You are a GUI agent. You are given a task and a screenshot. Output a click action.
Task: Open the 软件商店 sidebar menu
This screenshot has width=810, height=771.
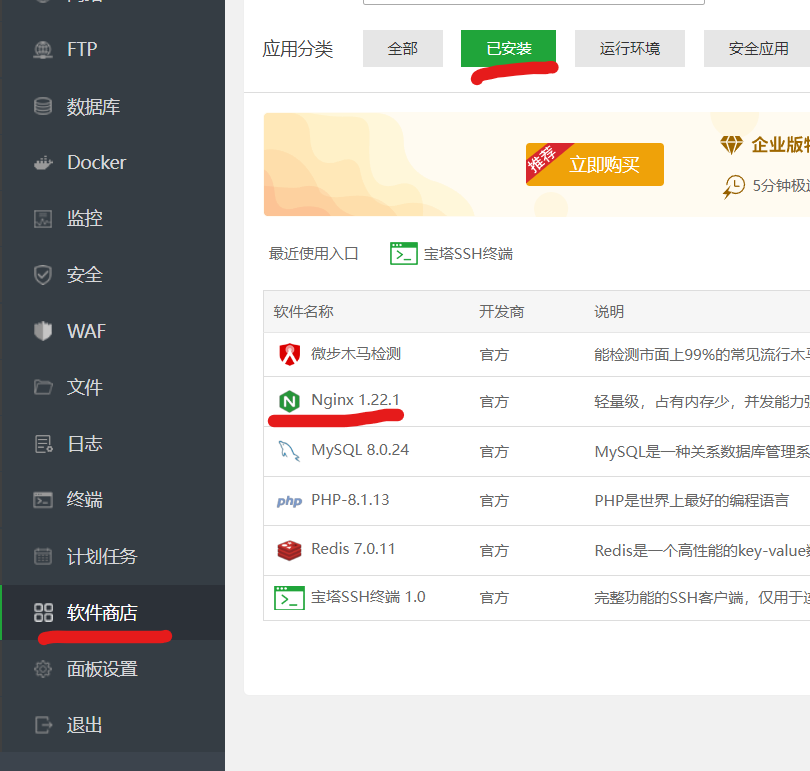(x=101, y=612)
